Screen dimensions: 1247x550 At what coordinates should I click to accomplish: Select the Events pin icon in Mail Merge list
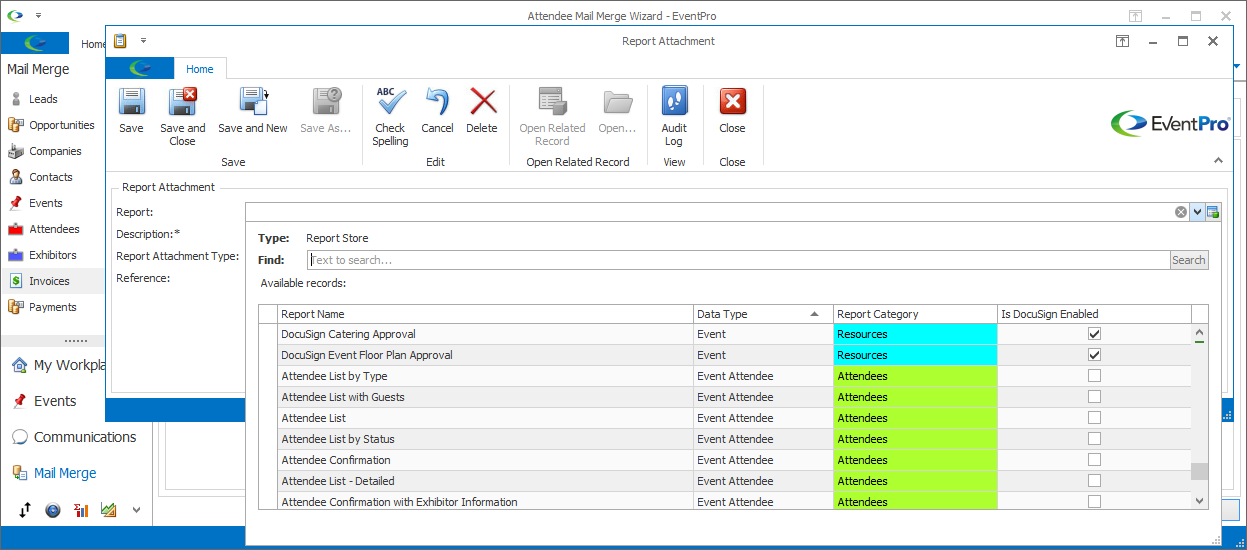click(15, 203)
